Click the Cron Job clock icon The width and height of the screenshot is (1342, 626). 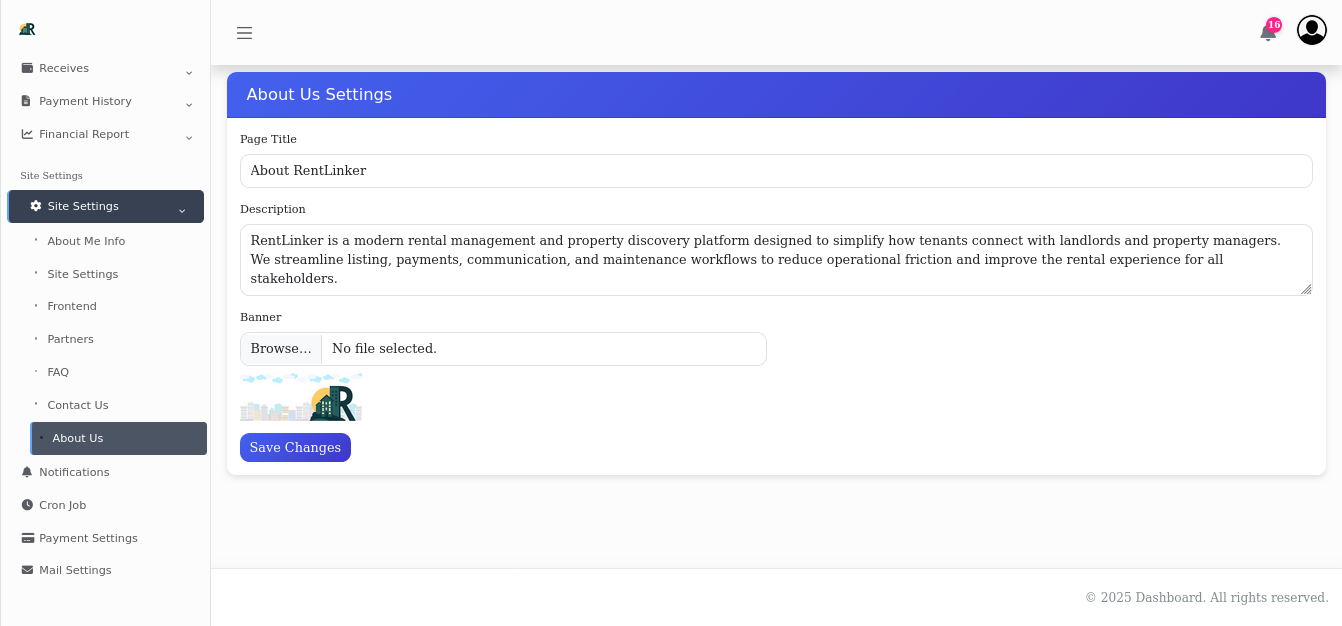pyautogui.click(x=27, y=504)
